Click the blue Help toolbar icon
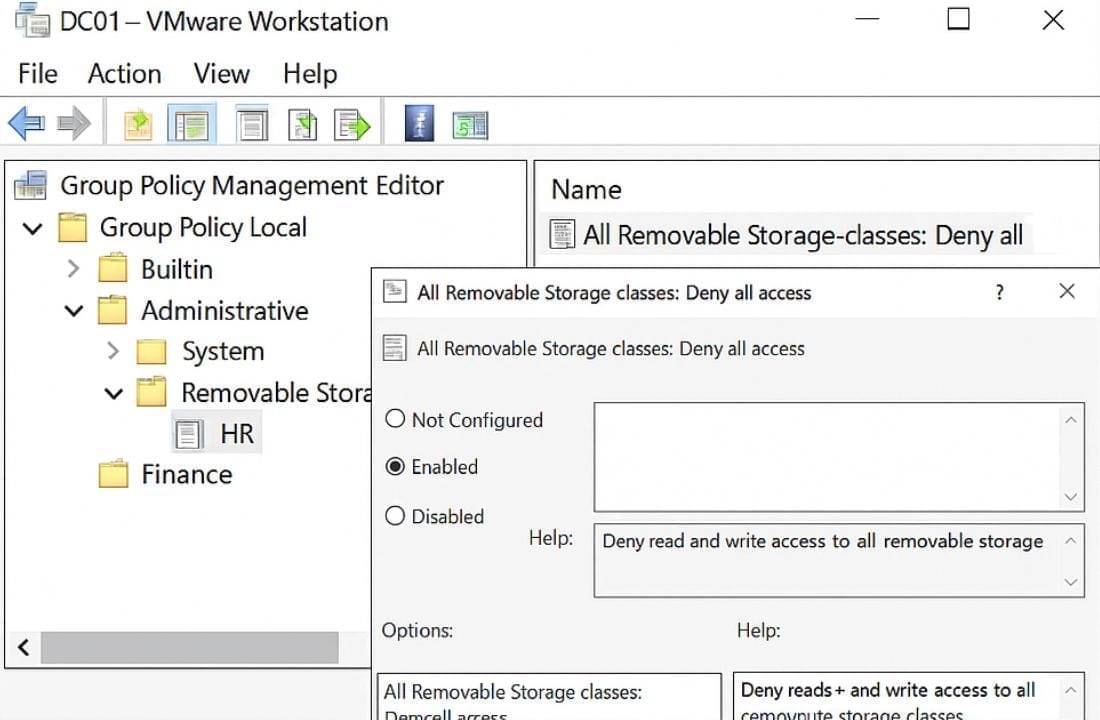This screenshot has height=720, width=1100. click(419, 124)
